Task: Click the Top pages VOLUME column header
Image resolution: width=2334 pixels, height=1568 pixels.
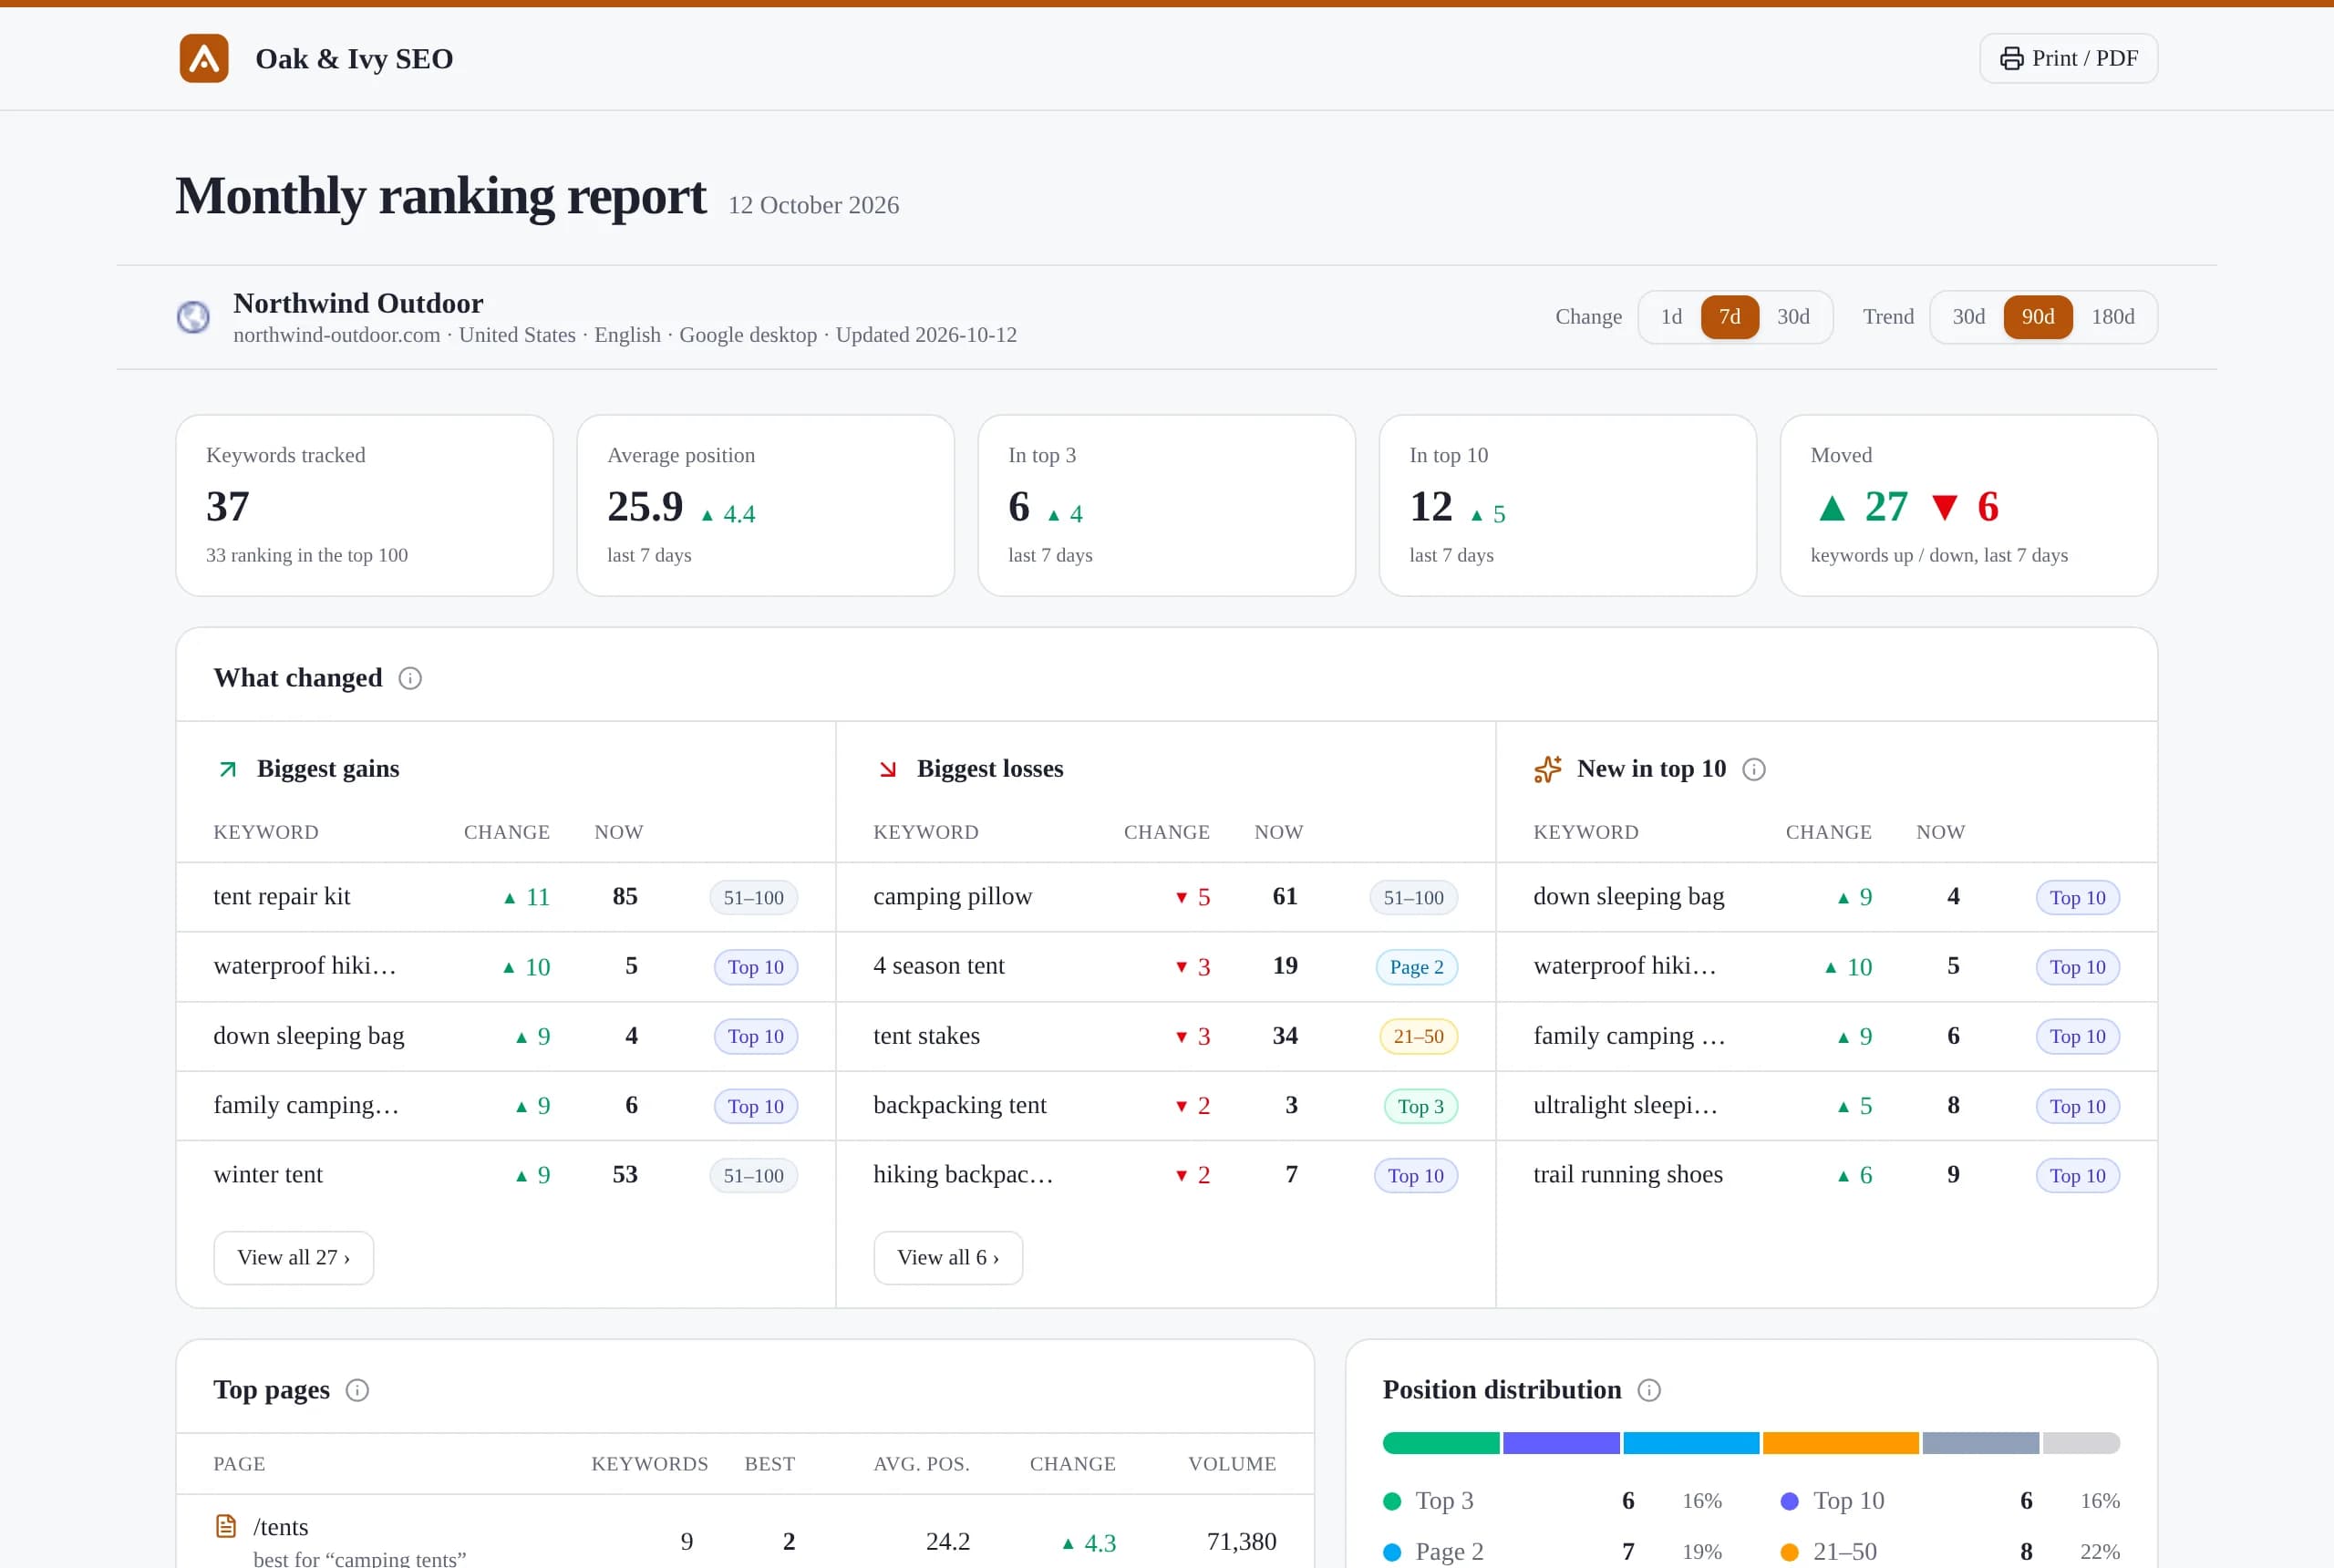Action: click(1232, 1463)
